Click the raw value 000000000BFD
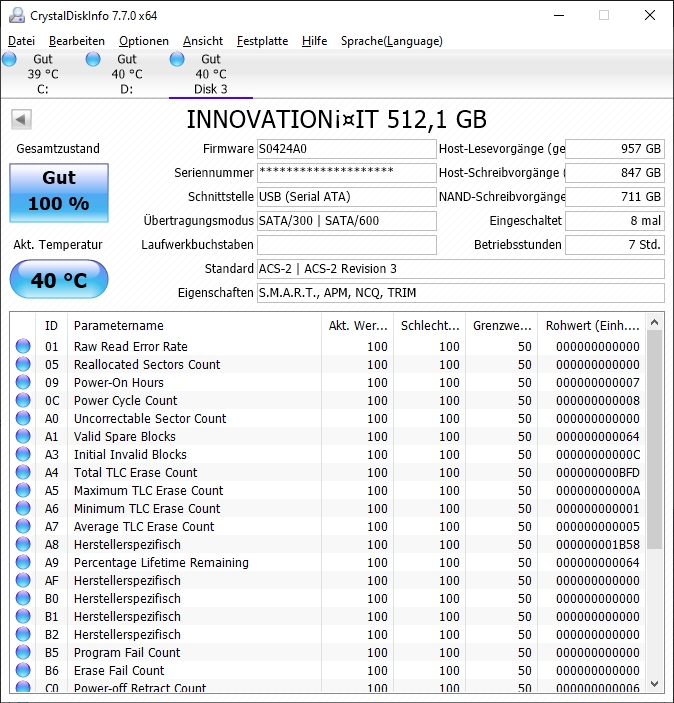Screen dimensions: 674x703 [598, 473]
